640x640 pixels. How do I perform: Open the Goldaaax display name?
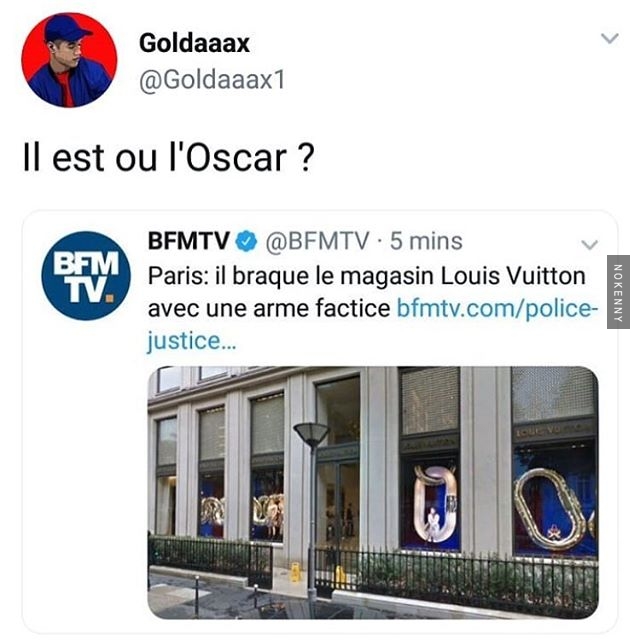click(194, 43)
